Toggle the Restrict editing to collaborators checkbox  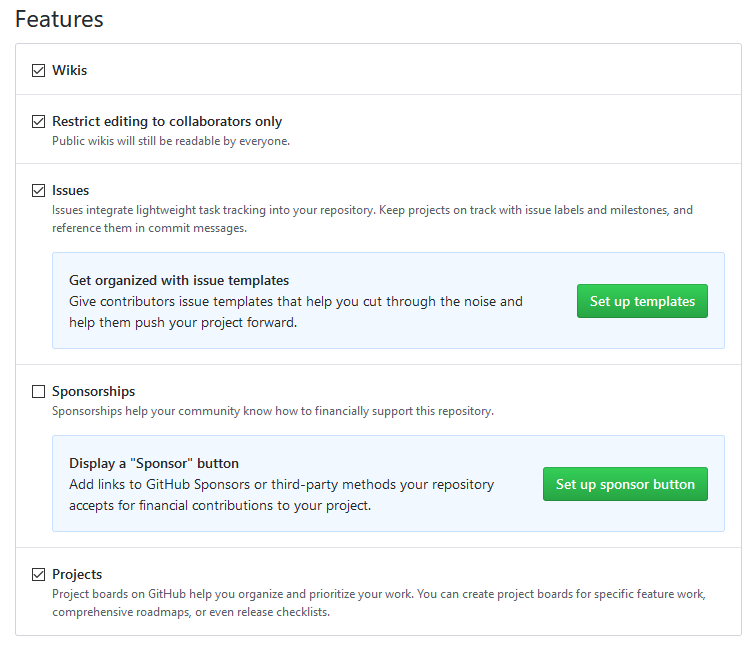coord(39,121)
